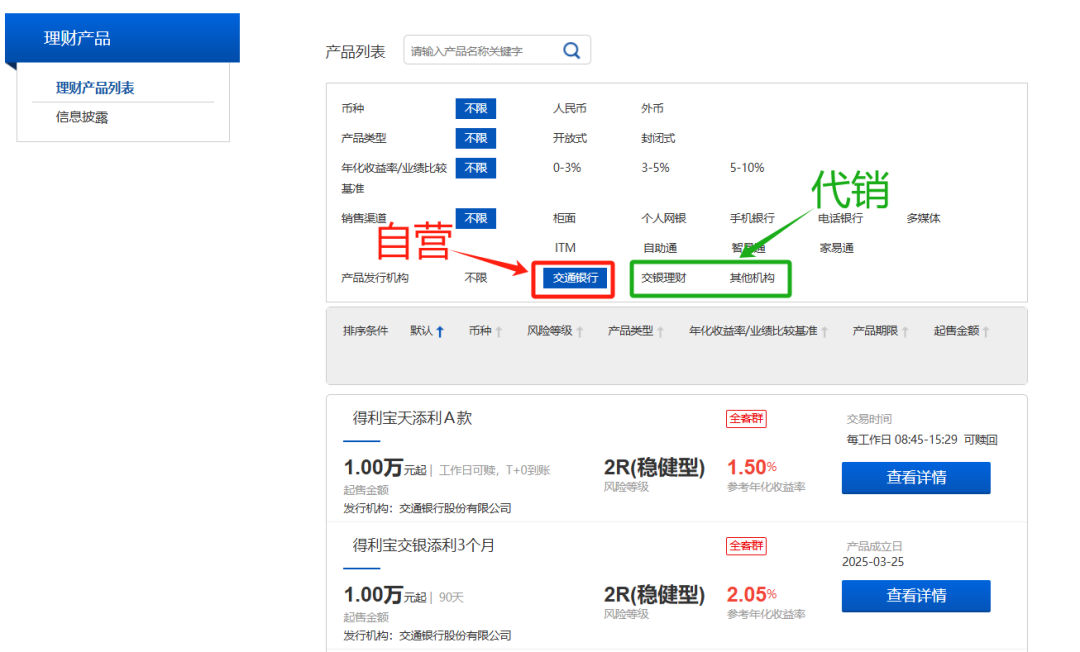The image size is (1080, 652).
Task: Choose 手机银行 sales channel
Action: (x=752, y=218)
